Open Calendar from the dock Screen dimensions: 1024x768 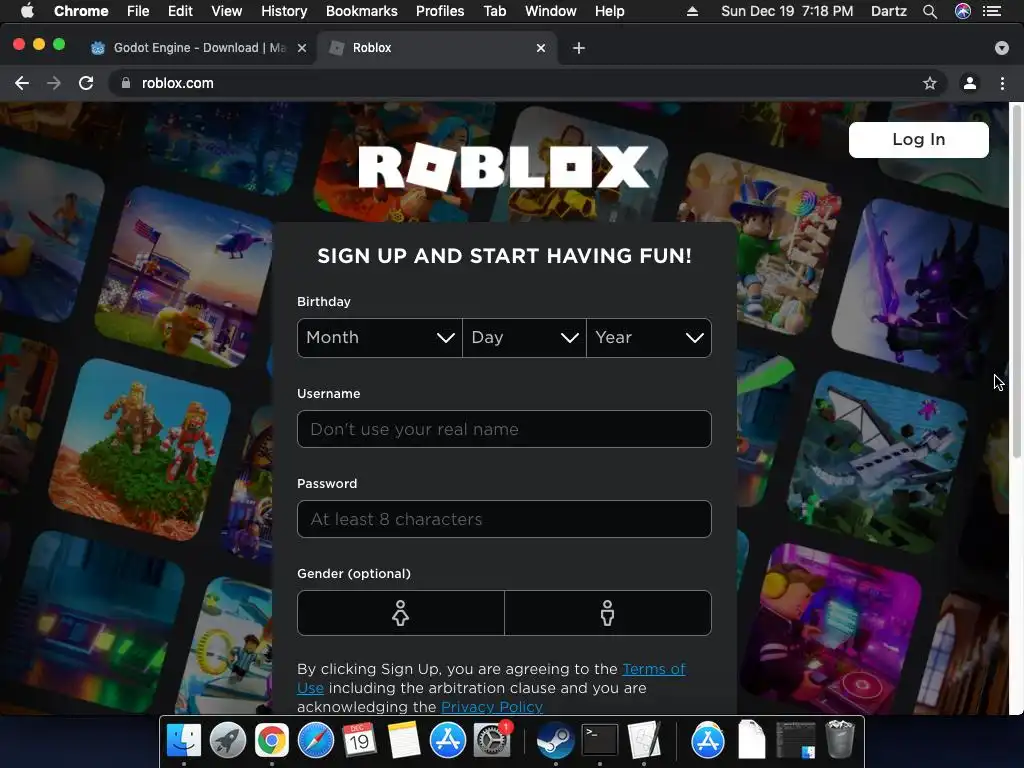pyautogui.click(x=359, y=741)
